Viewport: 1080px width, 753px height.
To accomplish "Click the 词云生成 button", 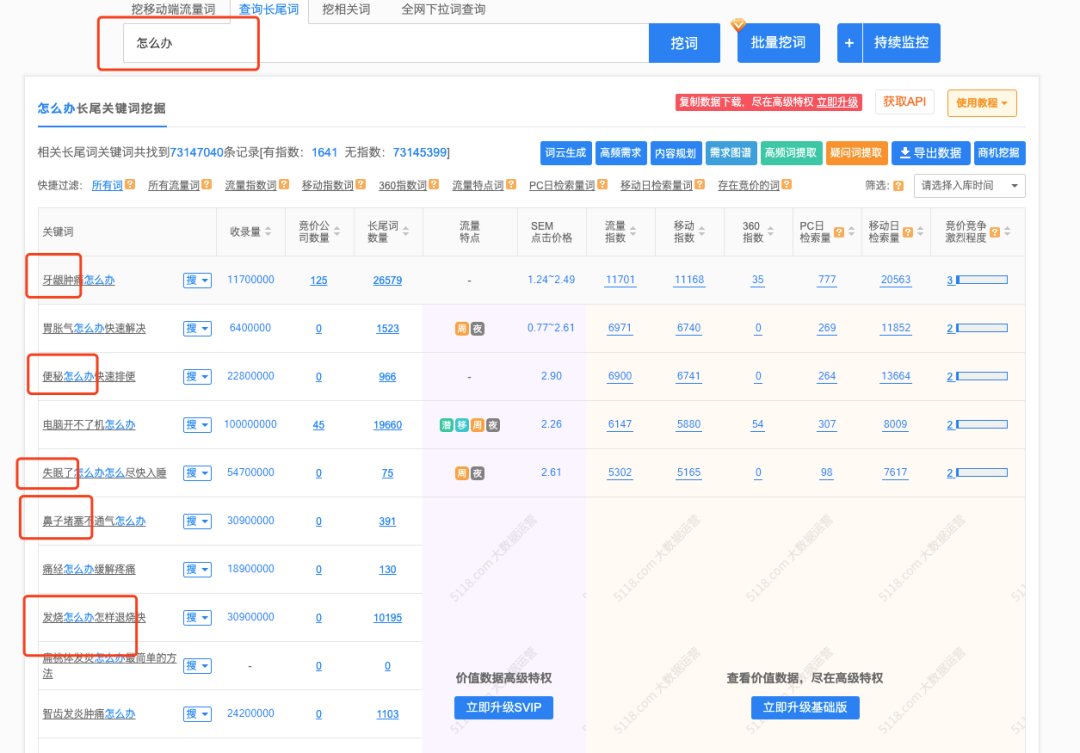I will (x=565, y=153).
